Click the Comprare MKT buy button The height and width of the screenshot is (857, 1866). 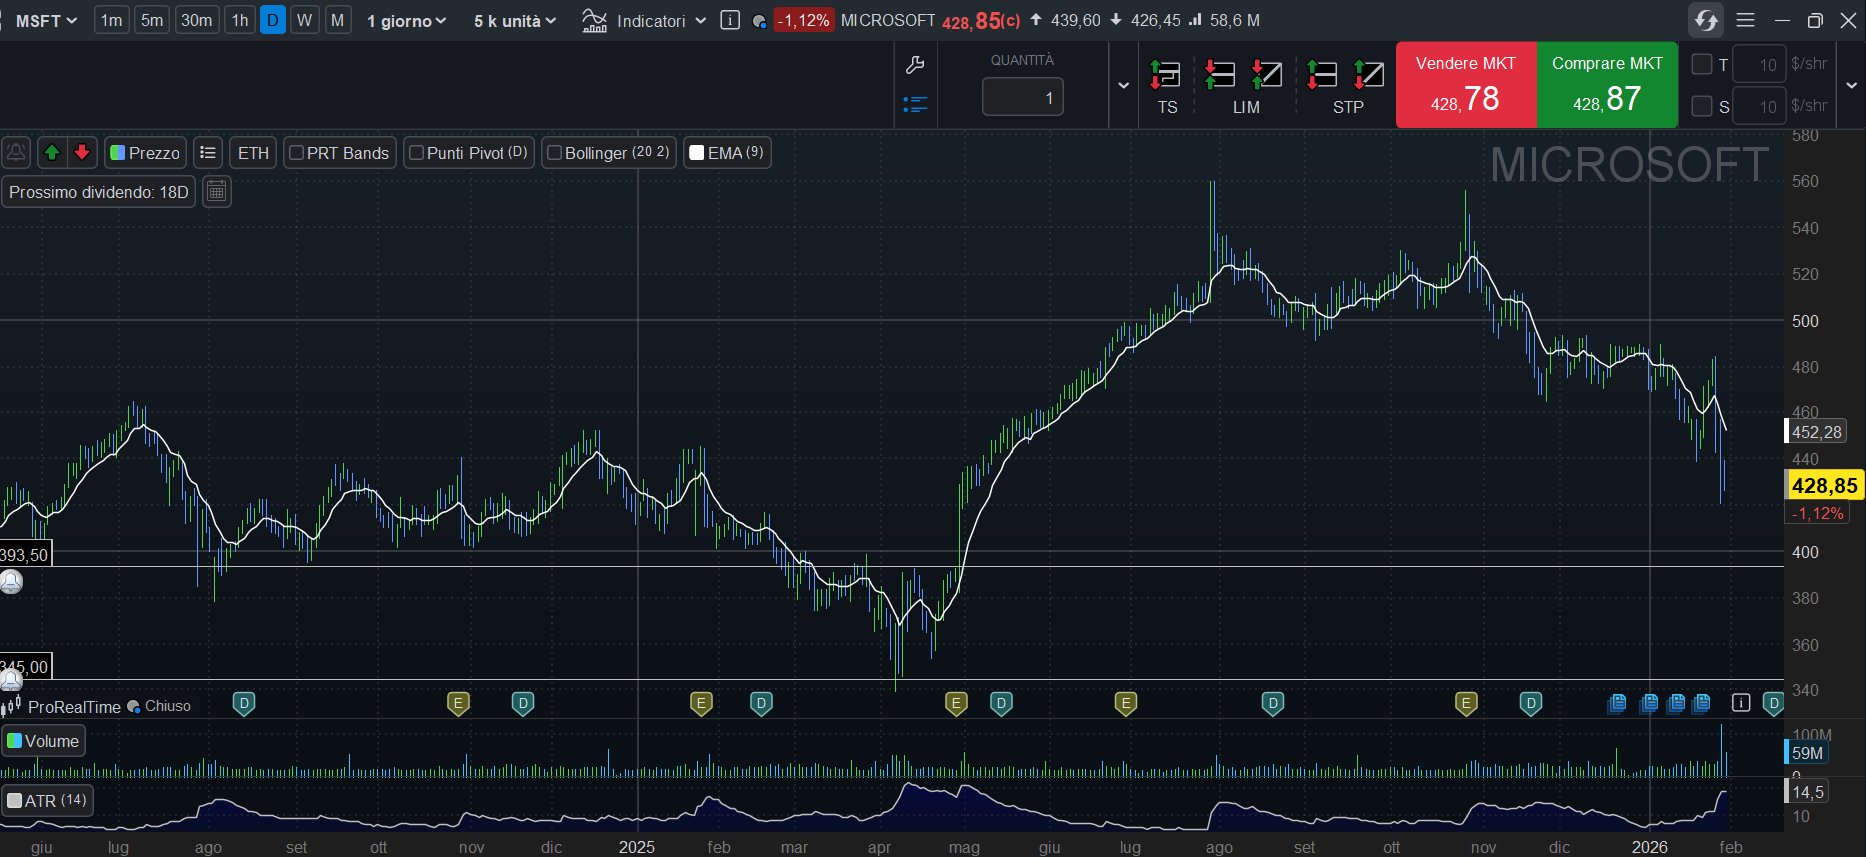(1607, 85)
